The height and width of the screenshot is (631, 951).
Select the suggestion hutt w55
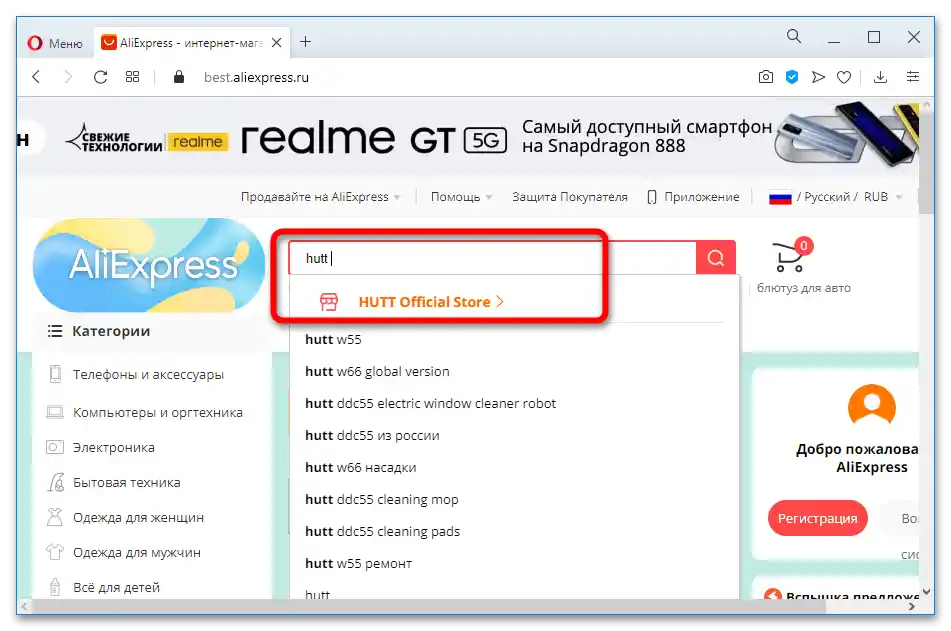[x=333, y=339]
